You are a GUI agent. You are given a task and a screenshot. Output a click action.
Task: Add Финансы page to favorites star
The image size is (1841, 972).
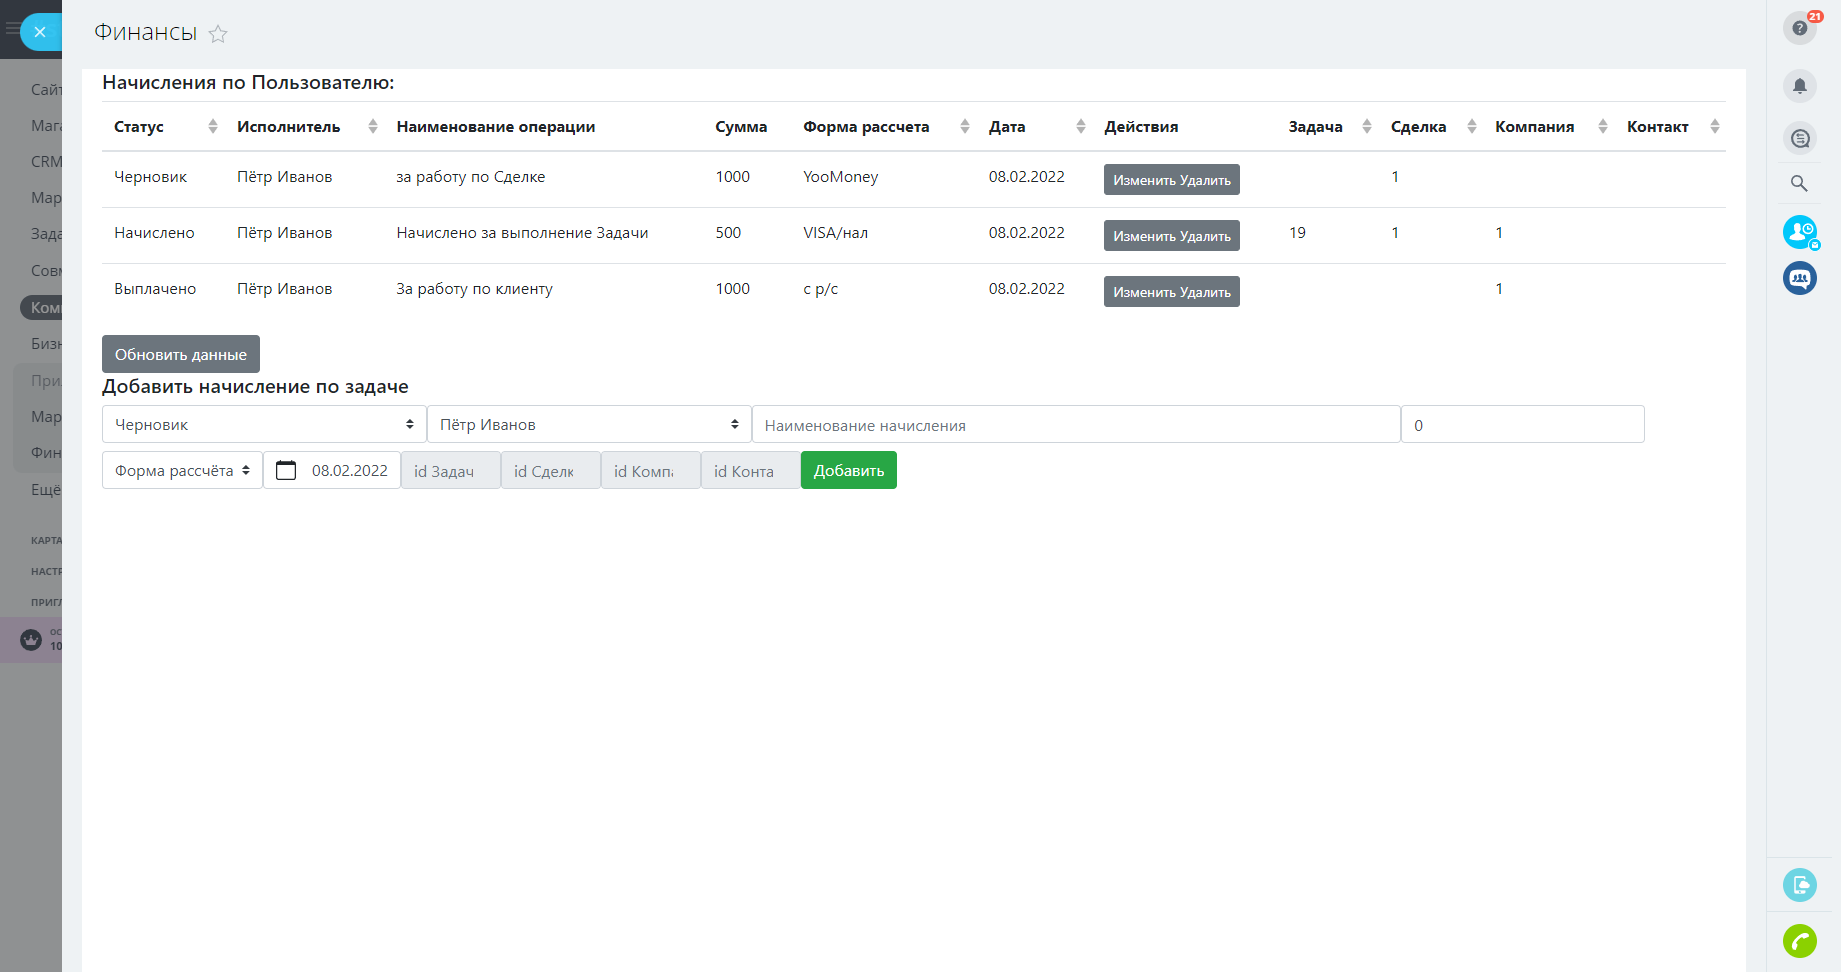pyautogui.click(x=218, y=34)
